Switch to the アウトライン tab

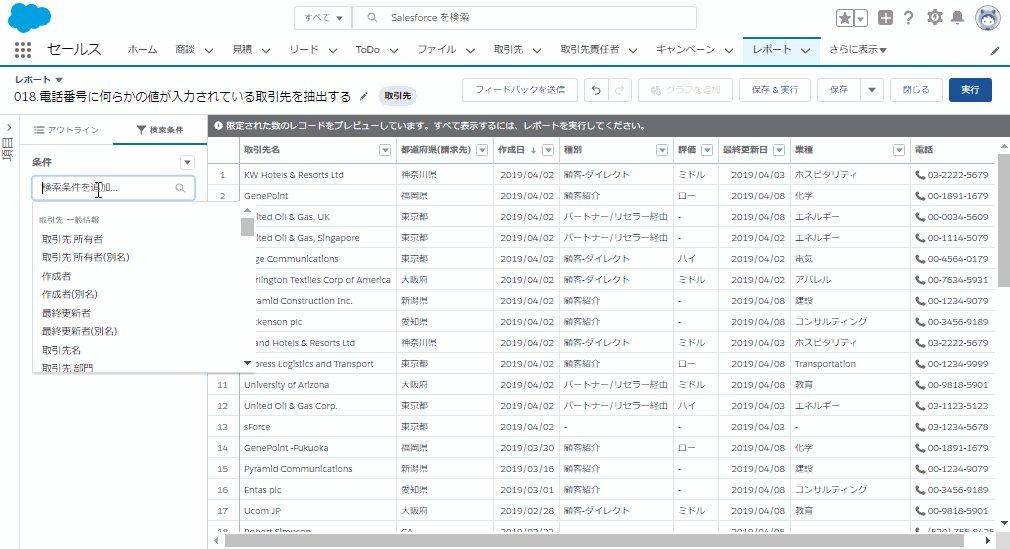(x=66, y=130)
